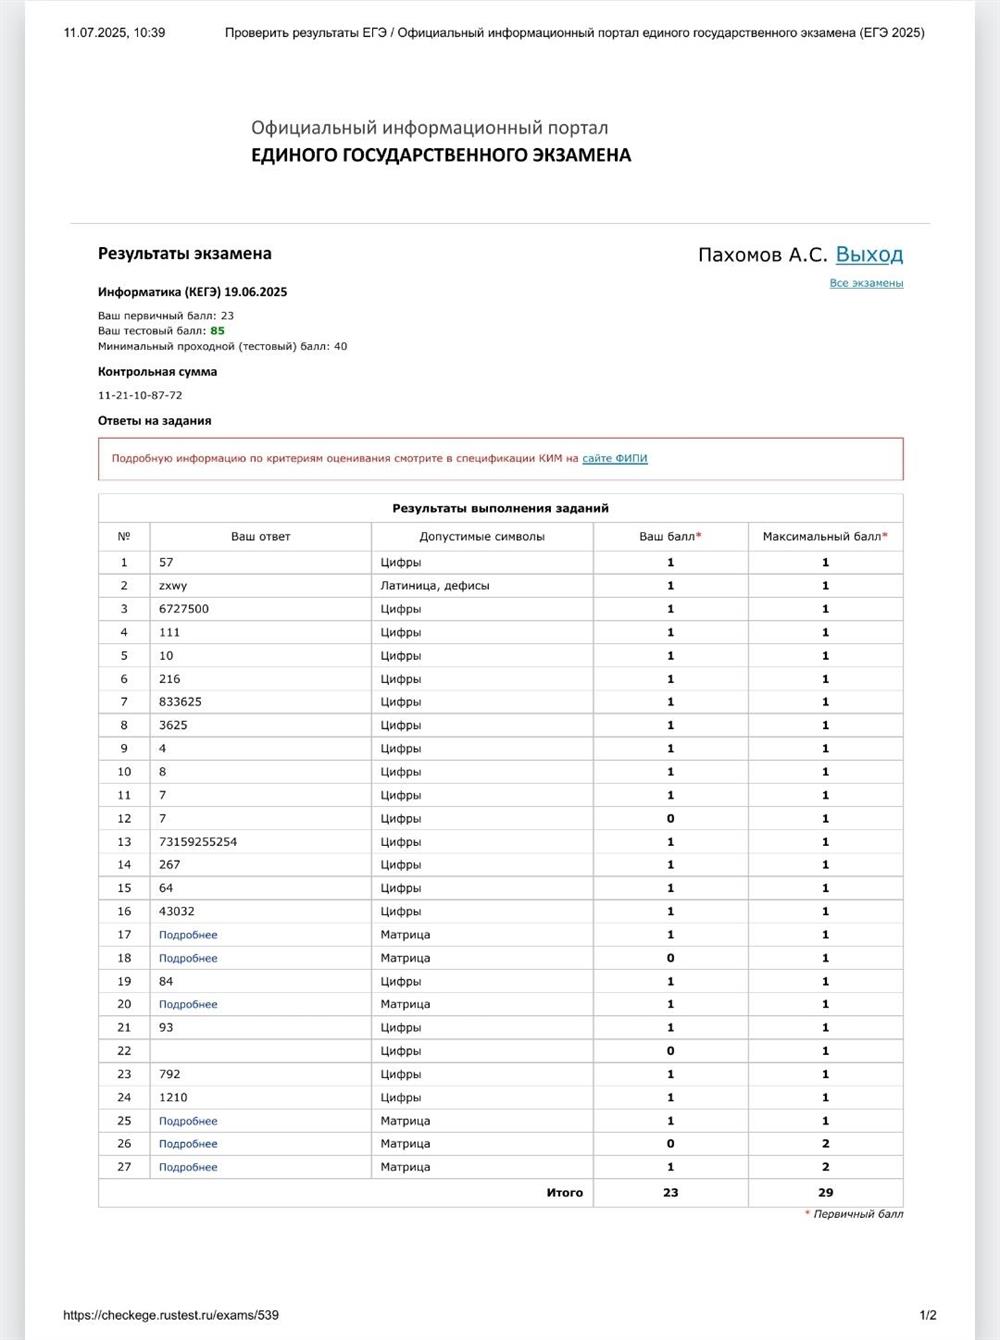Click the Выход logout link

(869, 255)
